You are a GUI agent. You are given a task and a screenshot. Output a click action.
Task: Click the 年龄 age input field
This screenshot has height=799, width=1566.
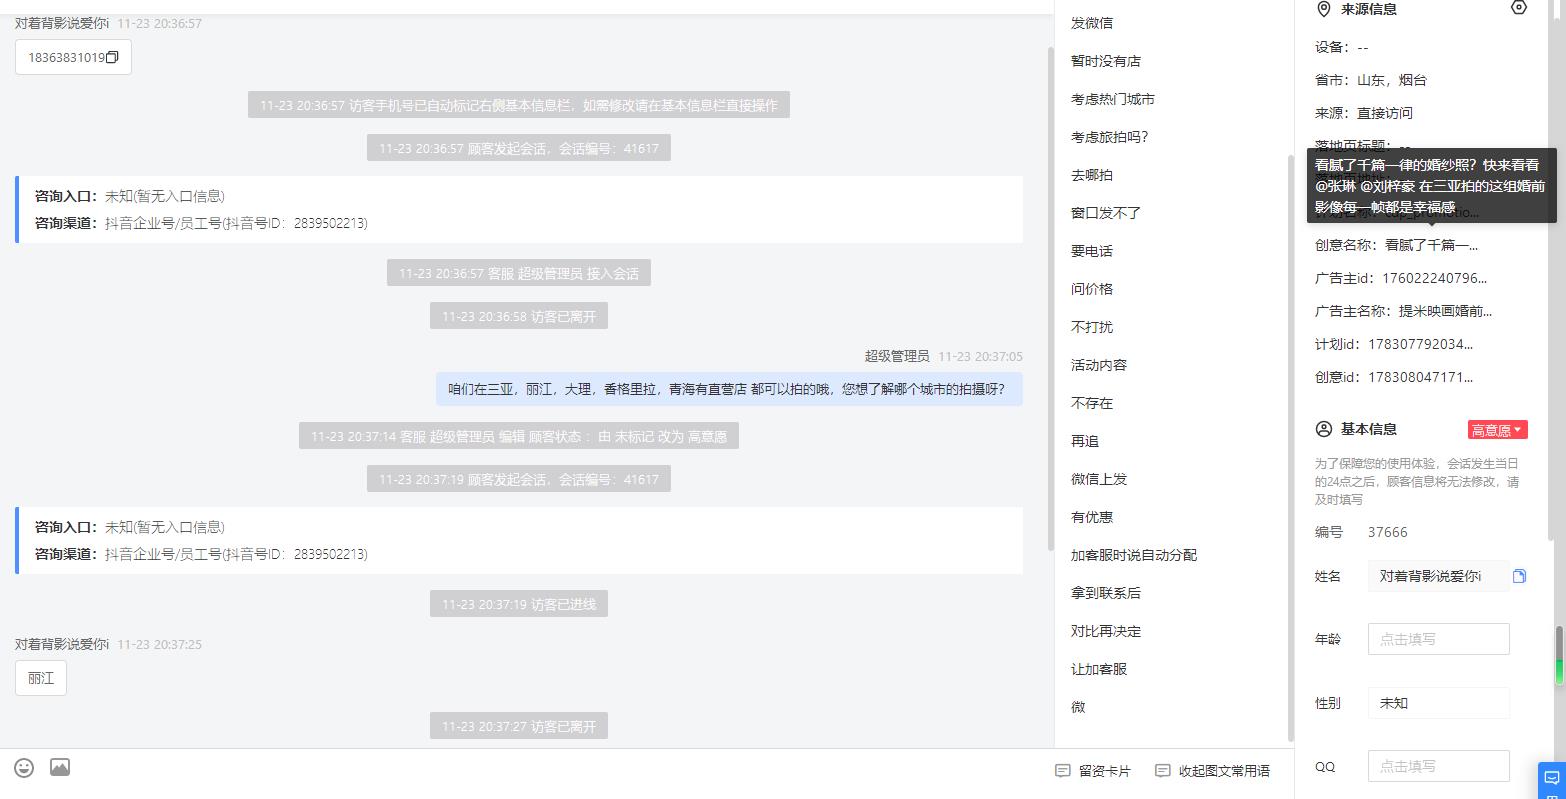(x=1438, y=639)
